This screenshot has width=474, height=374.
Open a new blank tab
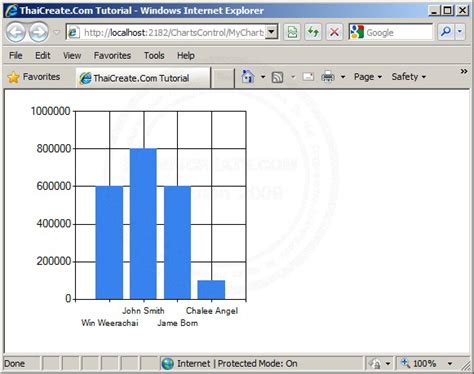pos(223,78)
